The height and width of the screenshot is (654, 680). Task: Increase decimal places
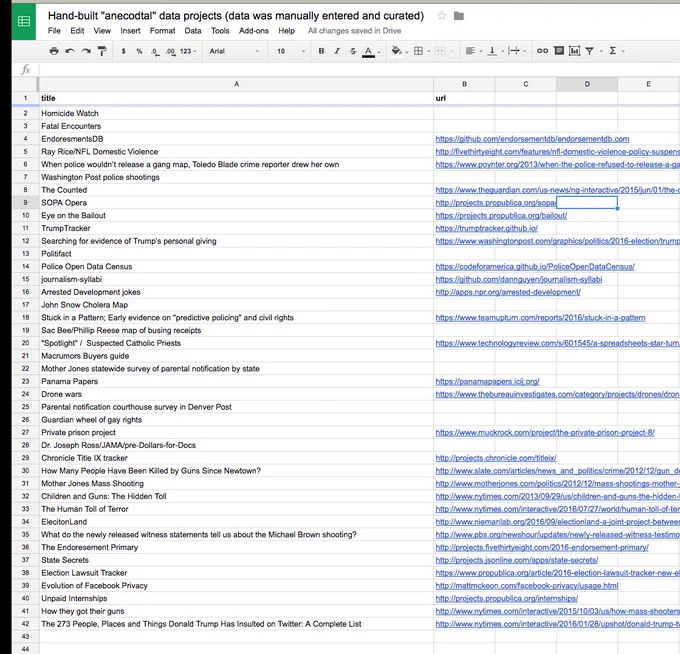tap(170, 51)
